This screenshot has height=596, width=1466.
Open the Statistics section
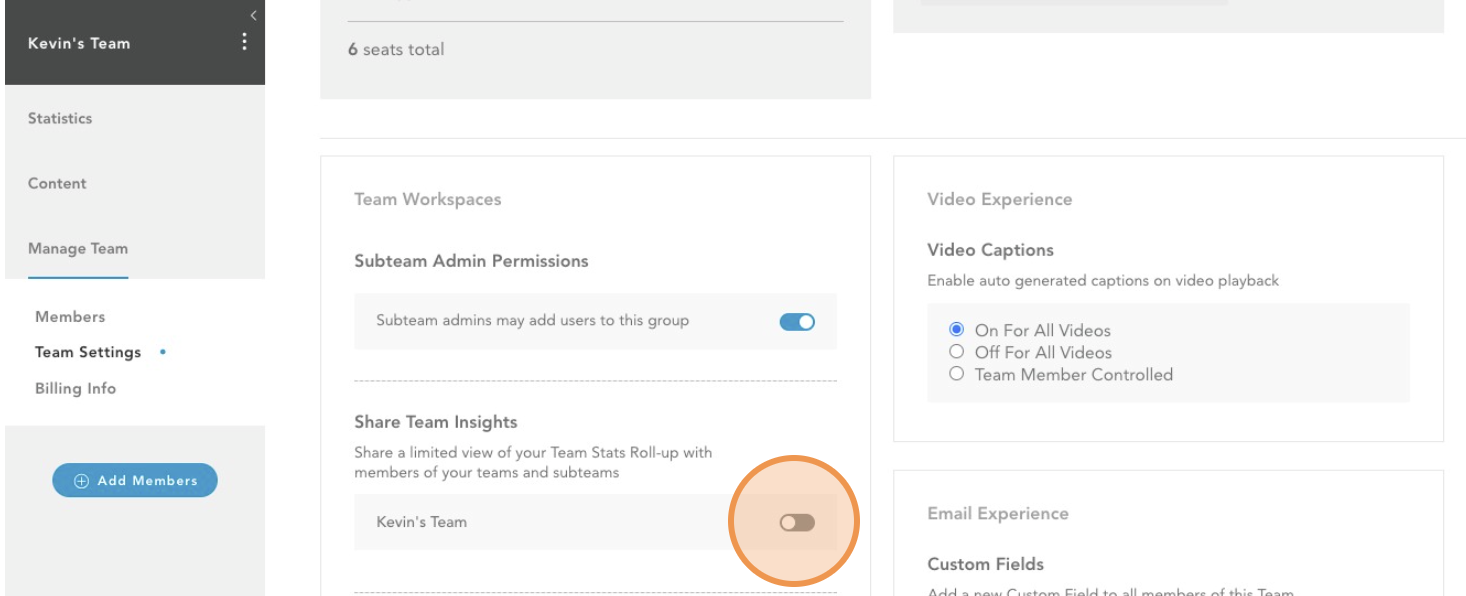coord(59,118)
